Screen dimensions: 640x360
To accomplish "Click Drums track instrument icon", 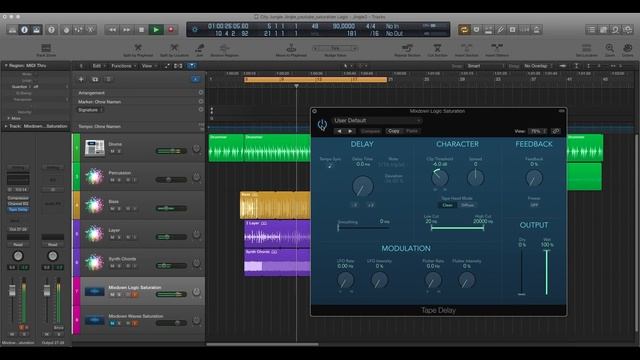I will 95,148.
